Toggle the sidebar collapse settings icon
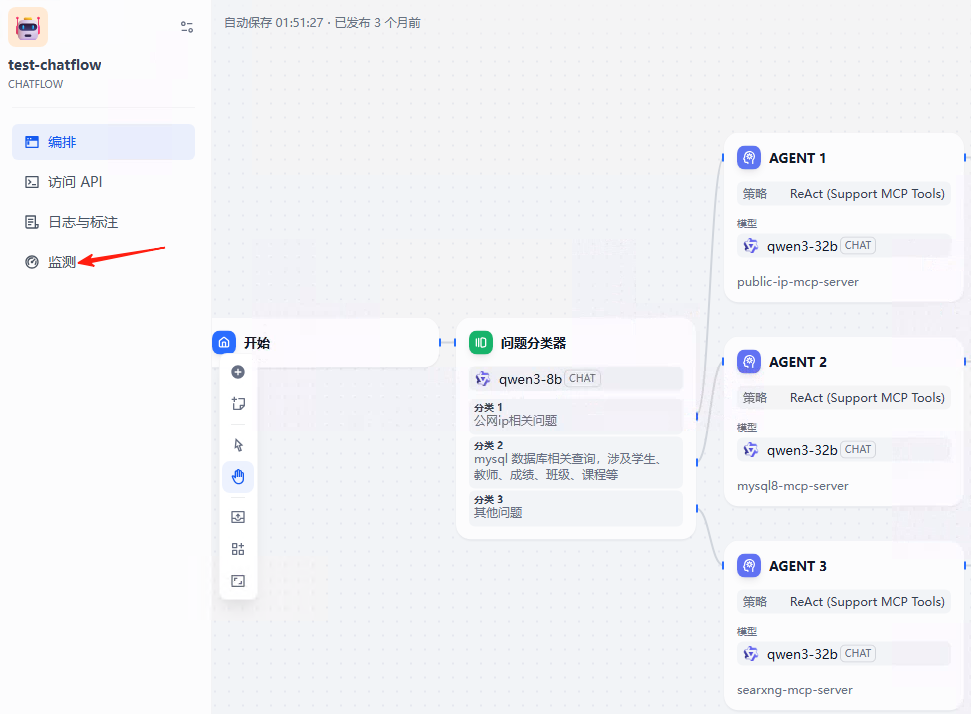 [x=187, y=27]
